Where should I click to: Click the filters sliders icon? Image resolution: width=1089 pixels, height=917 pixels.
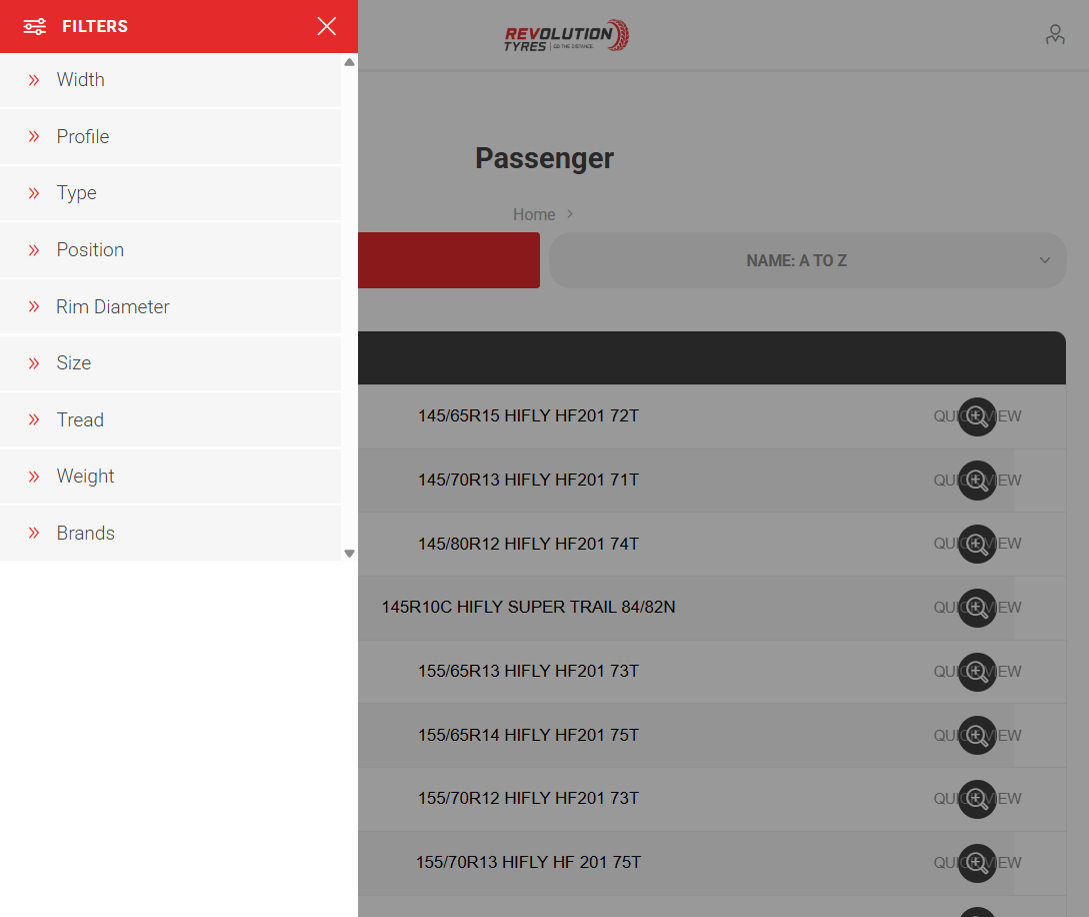coord(35,26)
